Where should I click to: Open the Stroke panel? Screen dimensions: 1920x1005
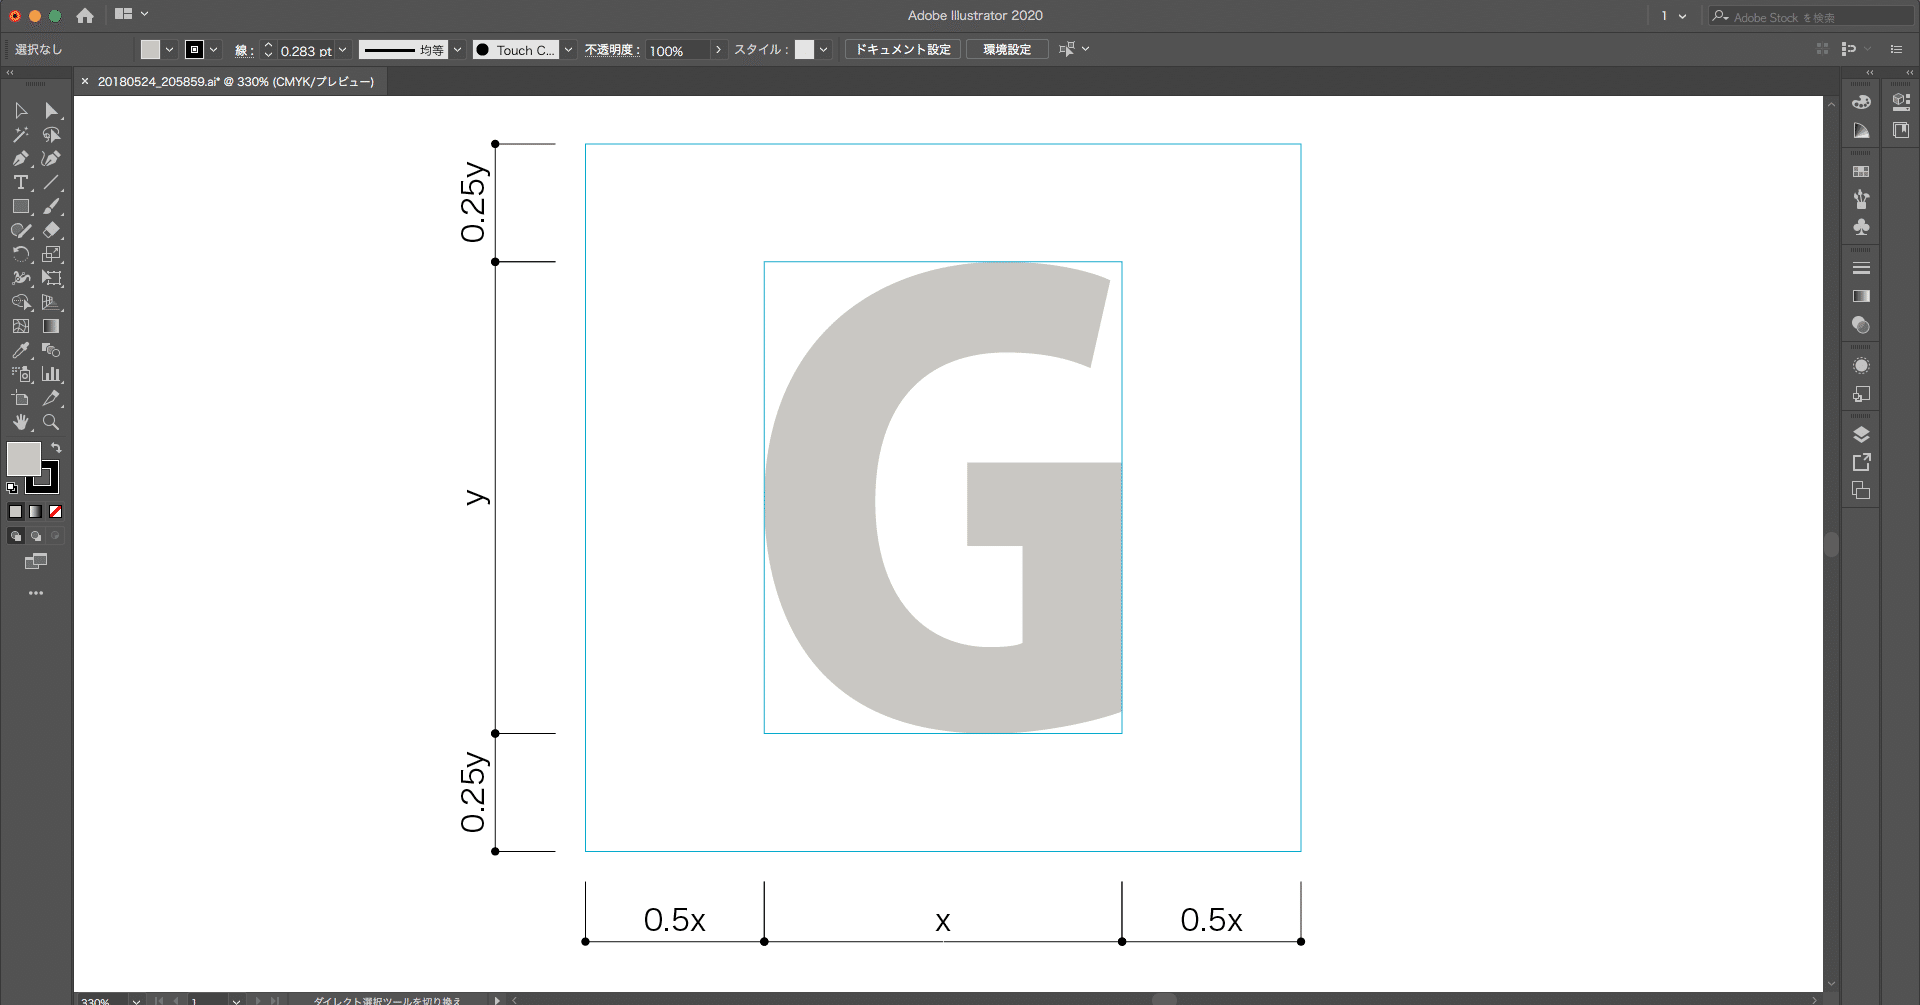[x=1861, y=267]
